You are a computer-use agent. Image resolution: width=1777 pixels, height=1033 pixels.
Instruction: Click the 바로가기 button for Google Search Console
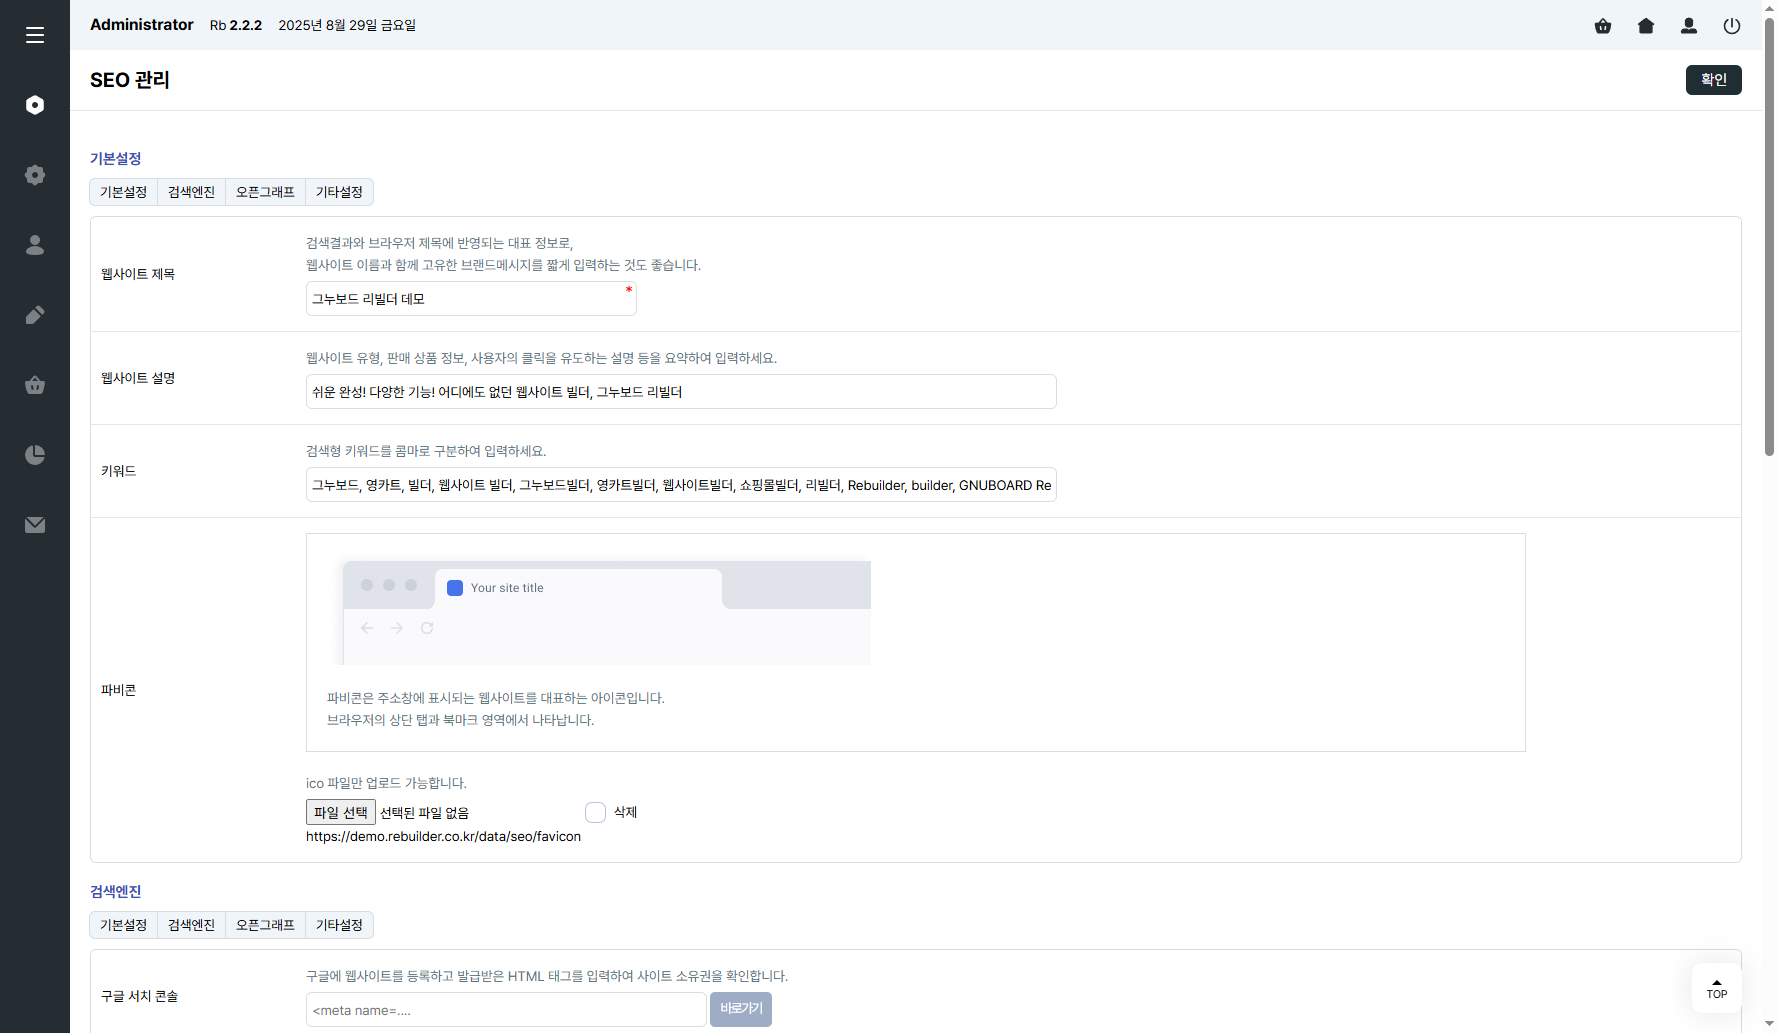pos(740,1009)
